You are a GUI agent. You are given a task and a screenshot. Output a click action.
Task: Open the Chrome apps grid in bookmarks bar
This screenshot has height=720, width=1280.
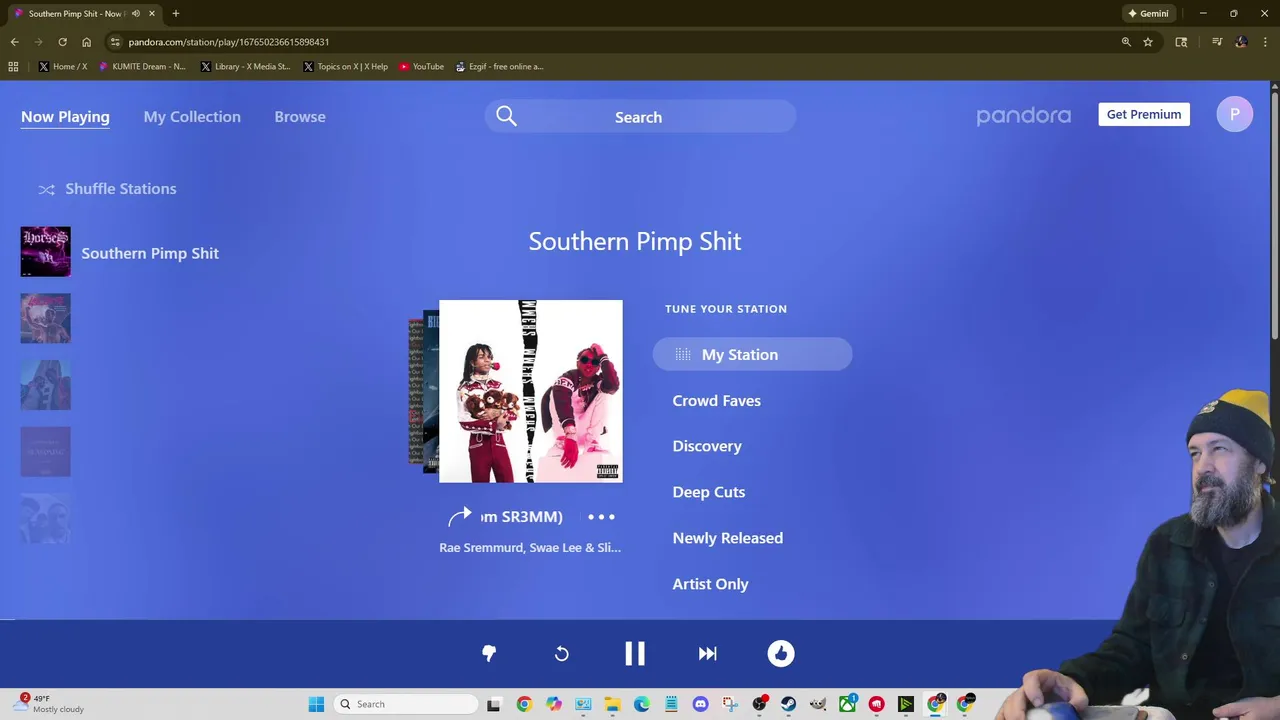[13, 67]
